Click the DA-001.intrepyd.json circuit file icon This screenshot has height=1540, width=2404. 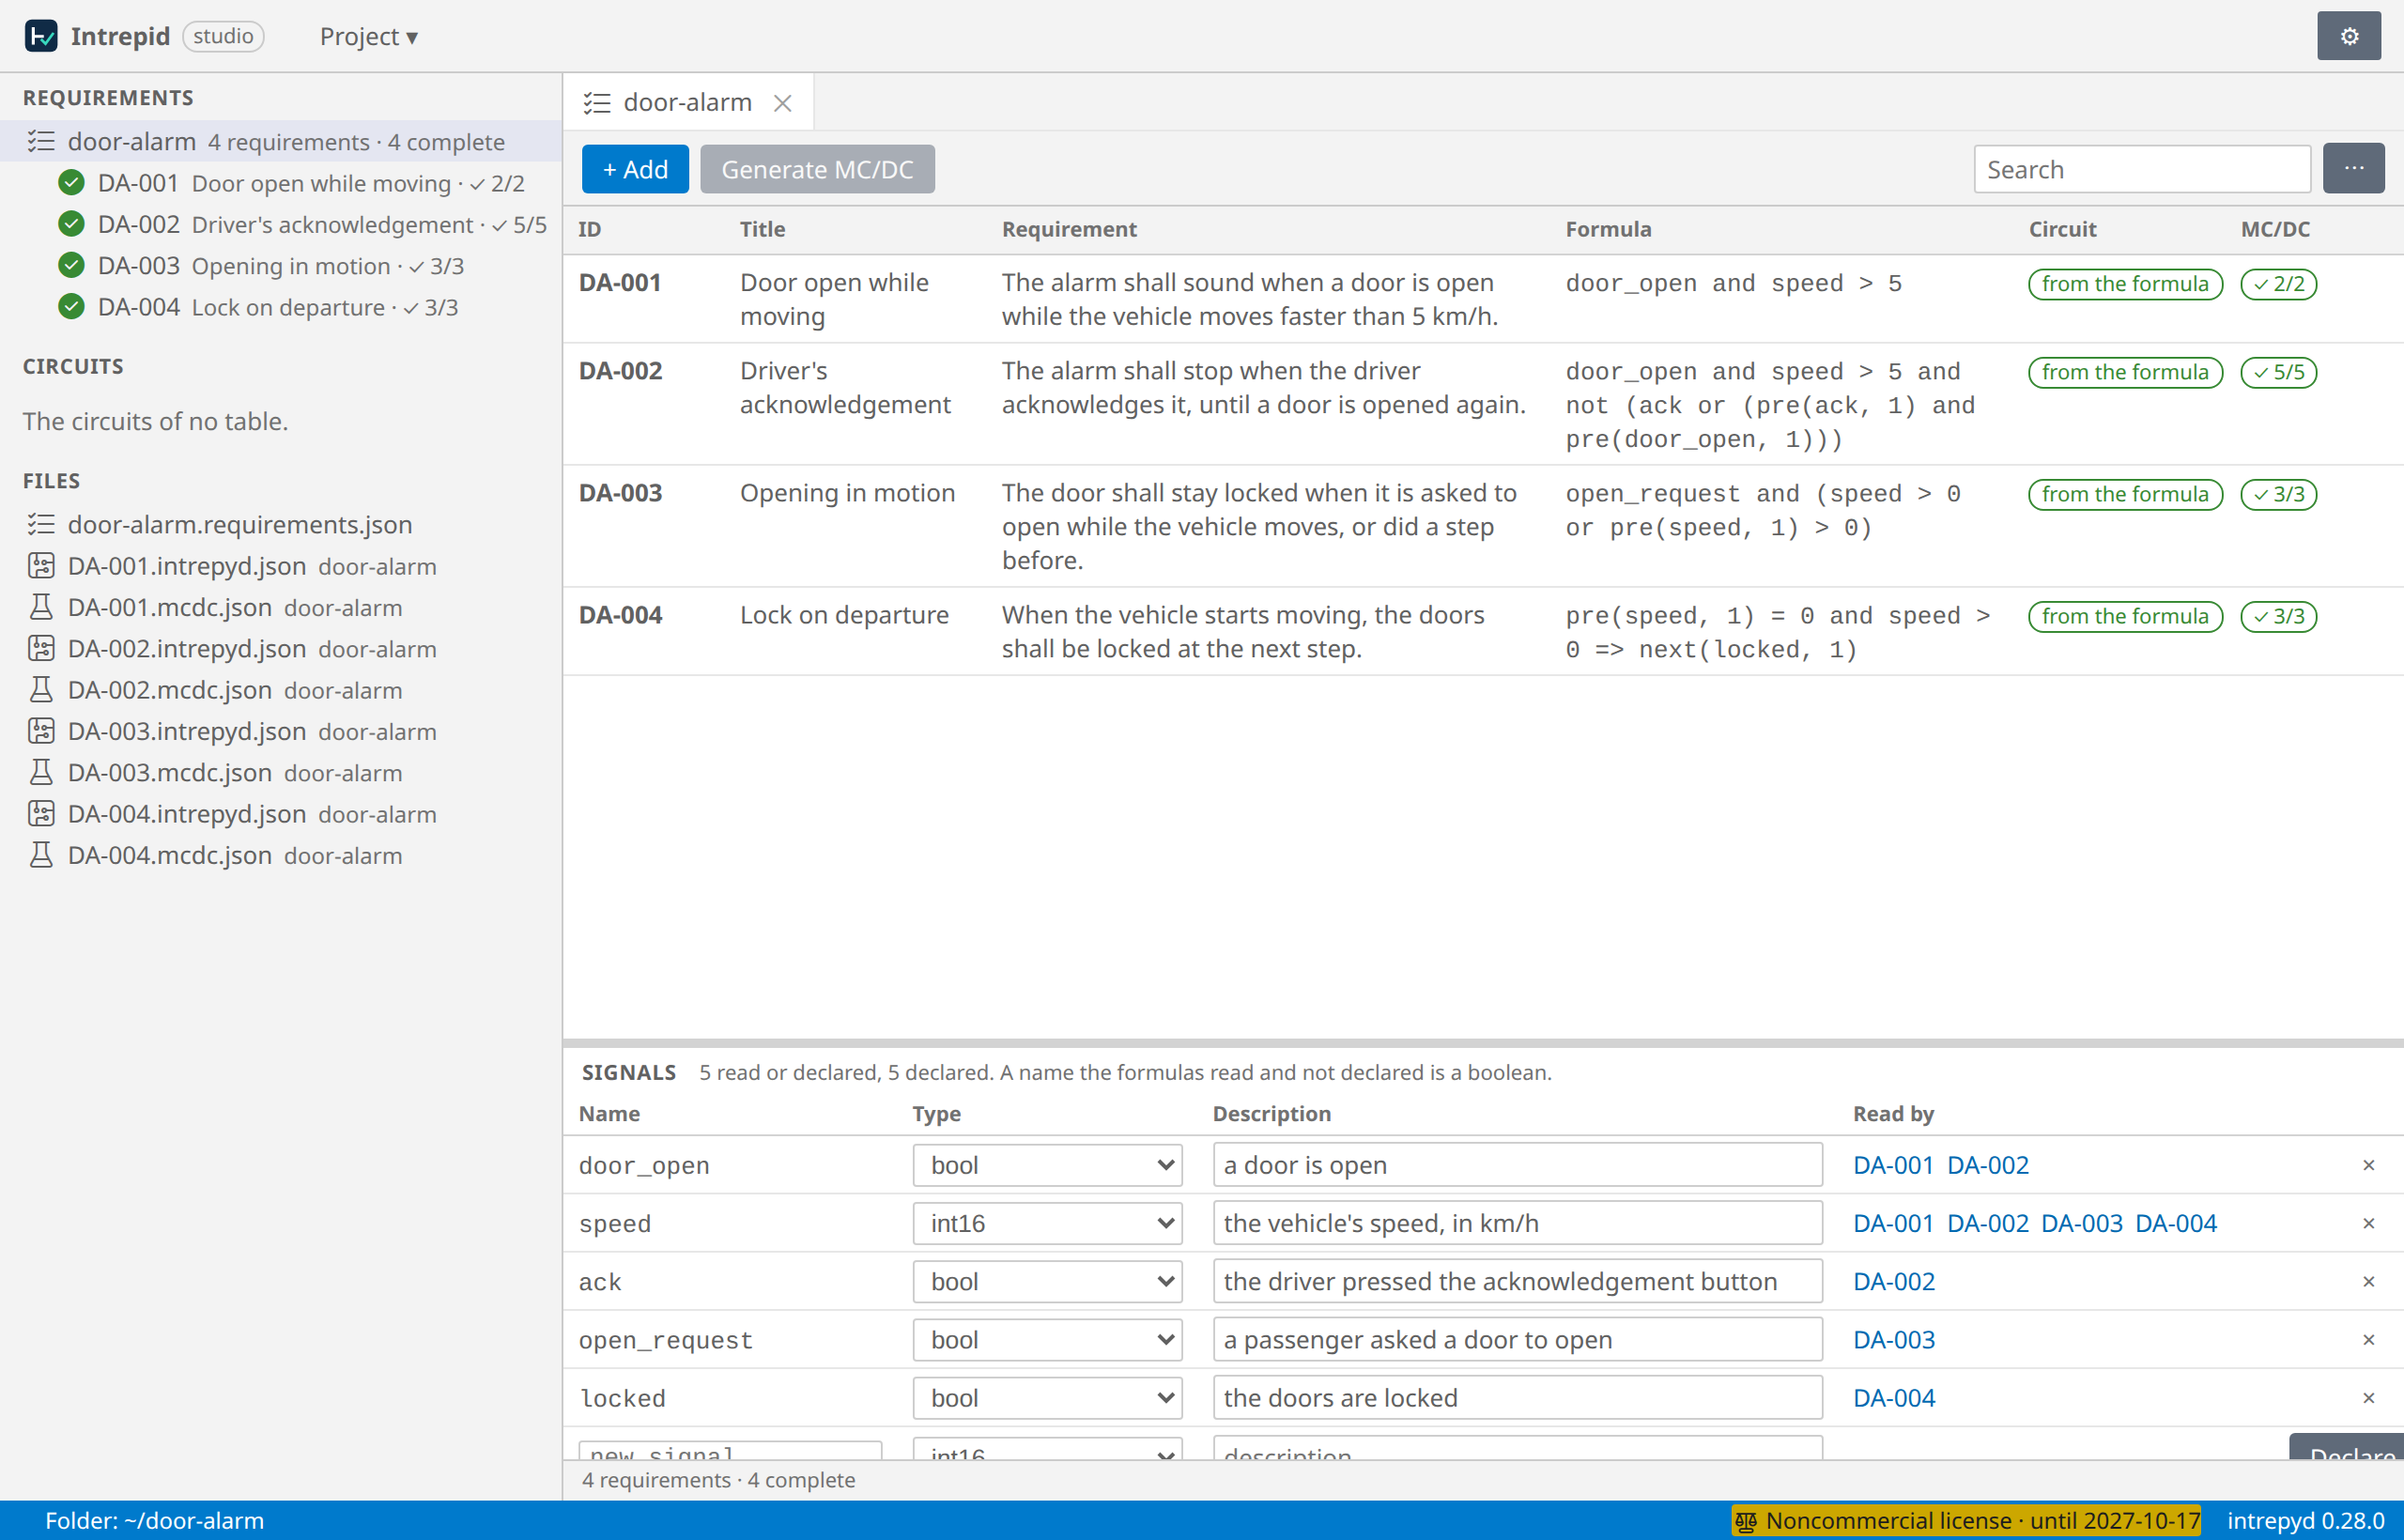[41, 566]
